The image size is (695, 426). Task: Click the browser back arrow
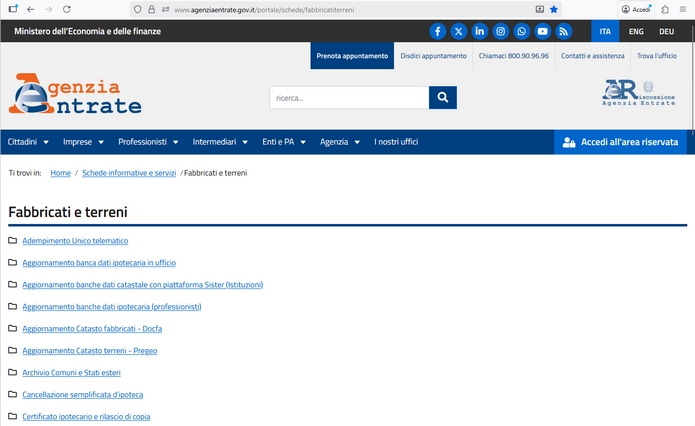[31, 9]
